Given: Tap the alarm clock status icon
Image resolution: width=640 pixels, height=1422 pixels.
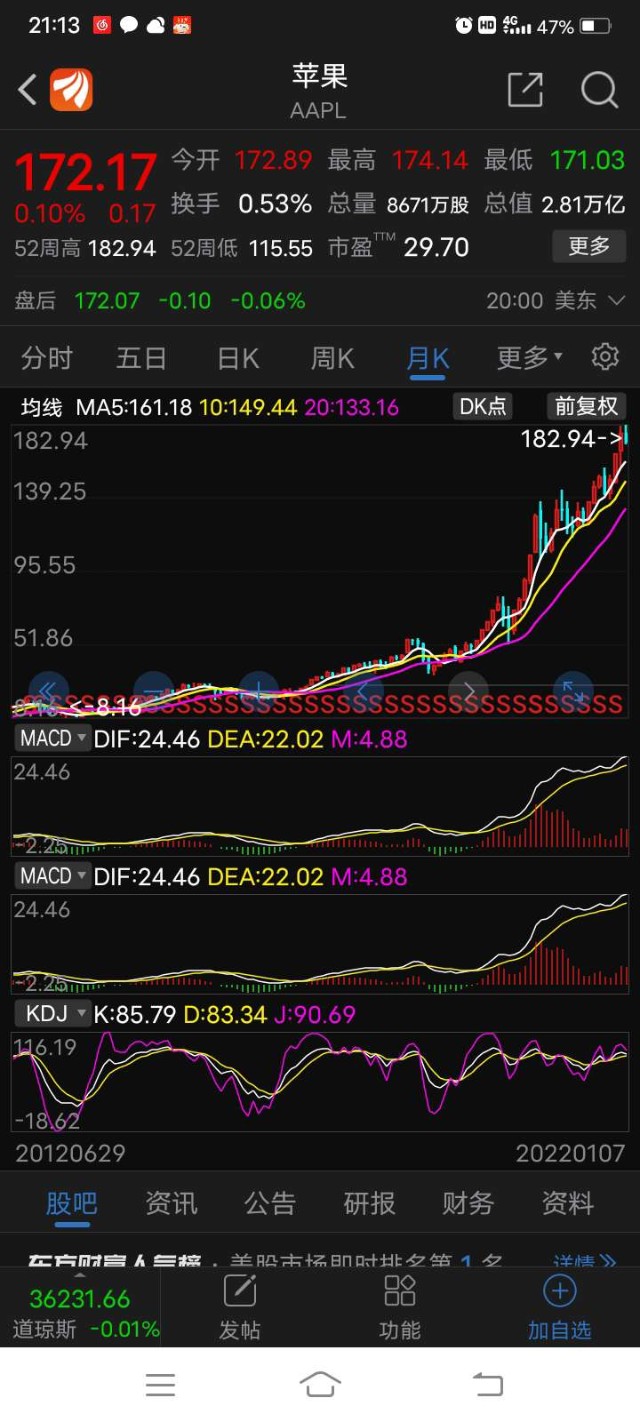Looking at the screenshot, I should (x=463, y=25).
